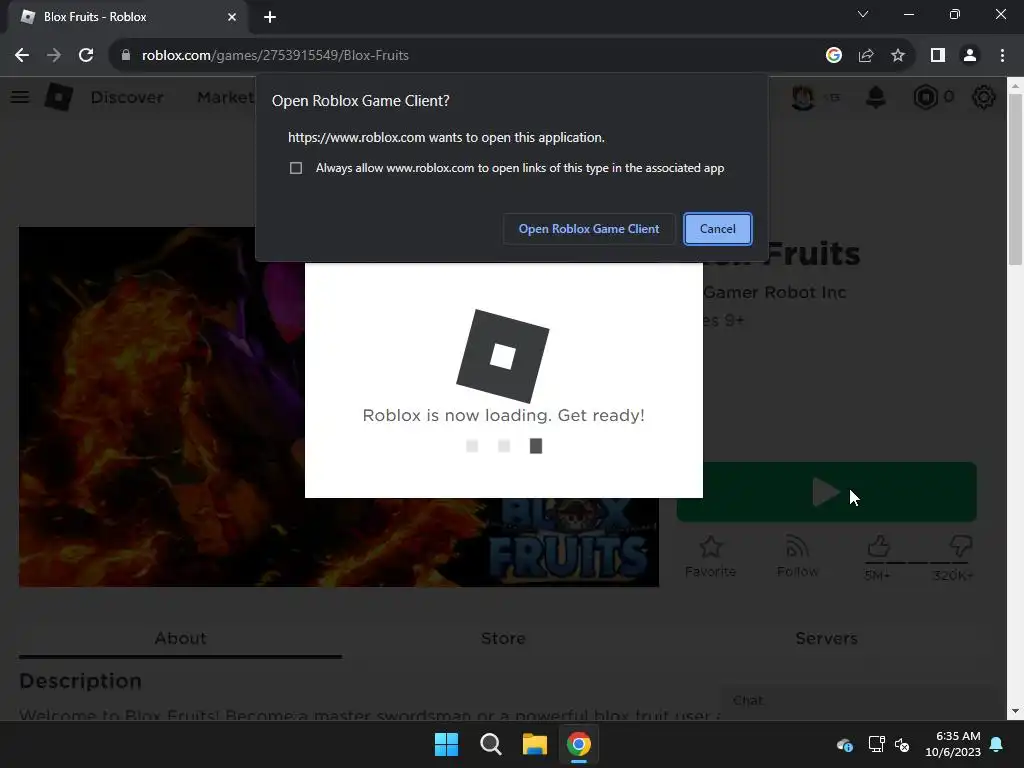
Task: Click the Google icon in address bar
Action: coord(833,56)
